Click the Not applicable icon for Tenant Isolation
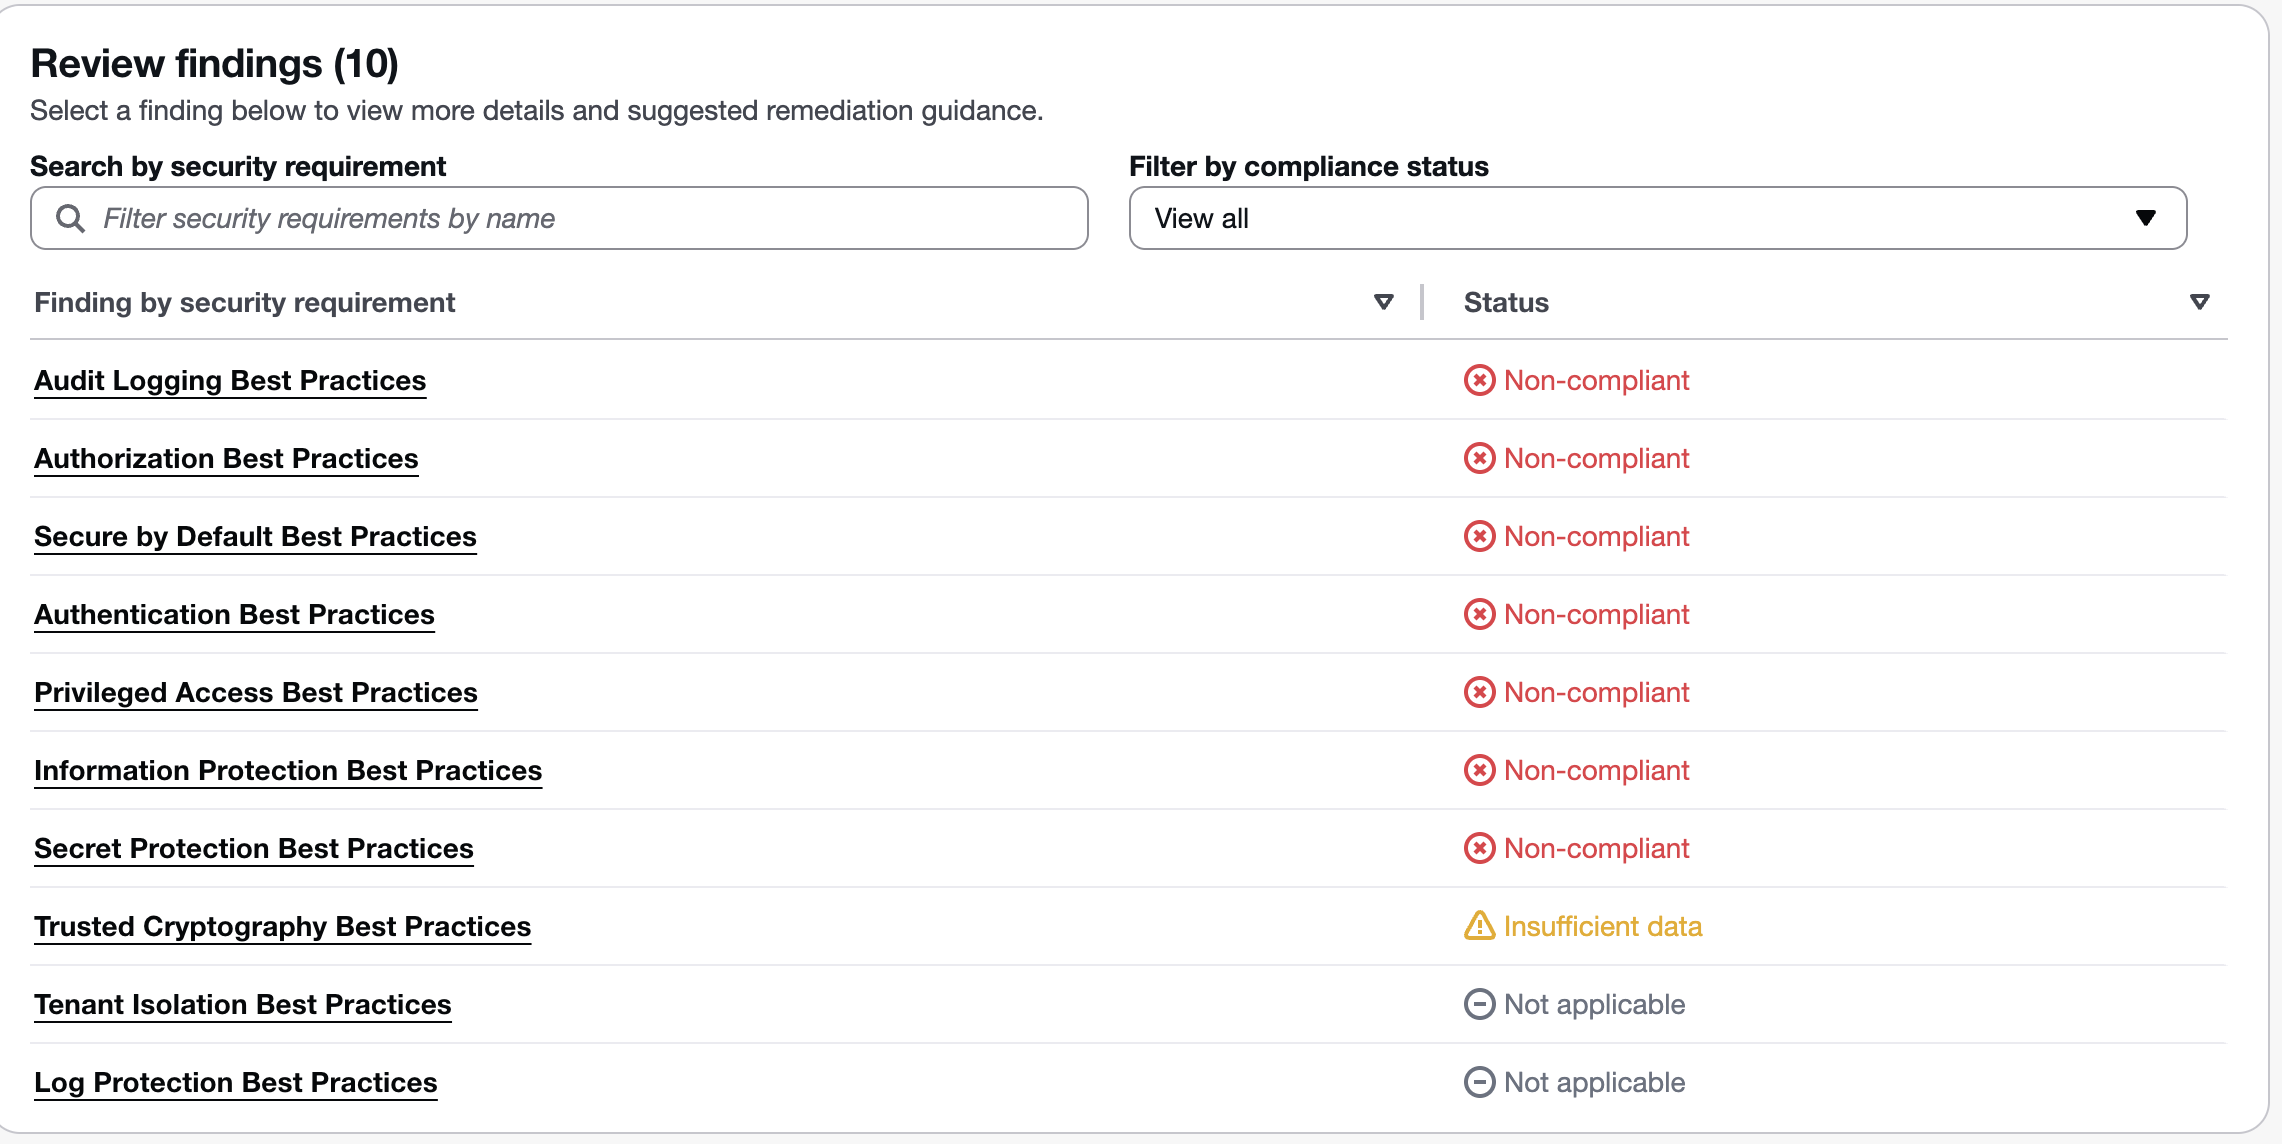Screen dimensions: 2282x1144 pyautogui.click(x=1479, y=1004)
